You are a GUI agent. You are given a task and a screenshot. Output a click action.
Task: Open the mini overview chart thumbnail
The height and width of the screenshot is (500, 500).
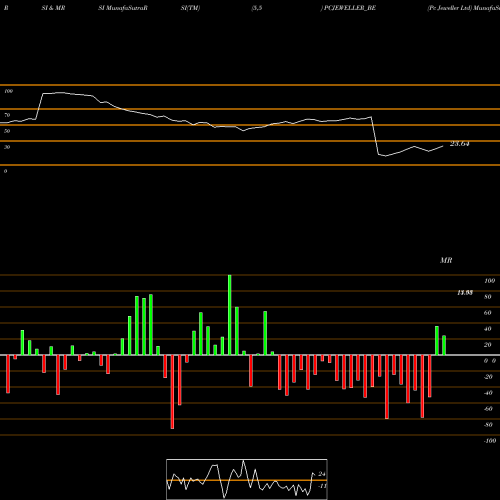point(247,479)
